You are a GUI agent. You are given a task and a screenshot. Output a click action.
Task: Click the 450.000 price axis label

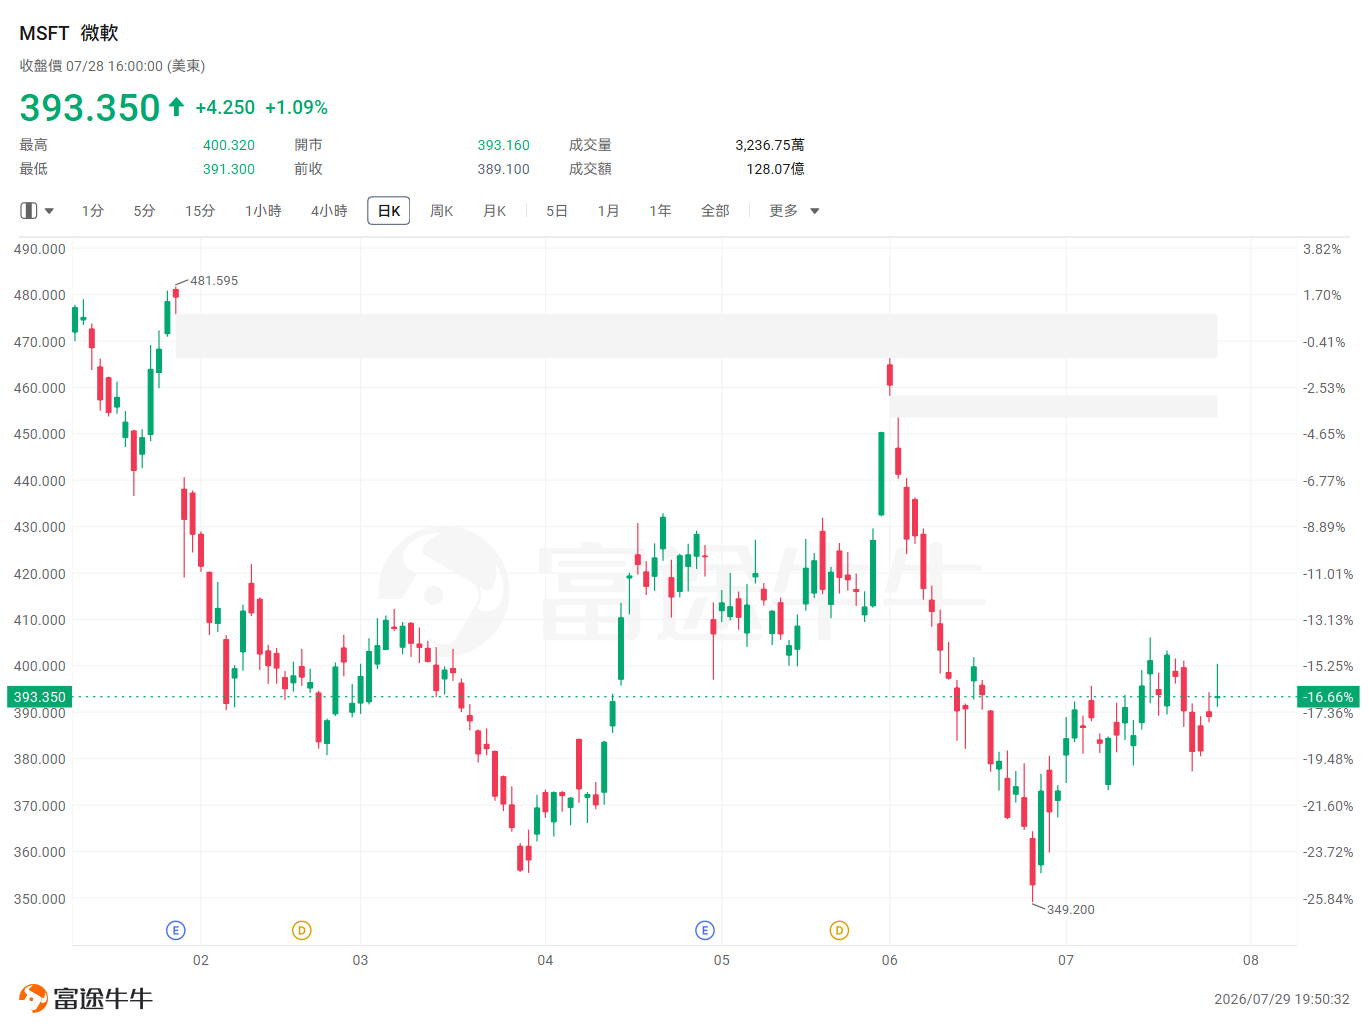click(x=40, y=434)
